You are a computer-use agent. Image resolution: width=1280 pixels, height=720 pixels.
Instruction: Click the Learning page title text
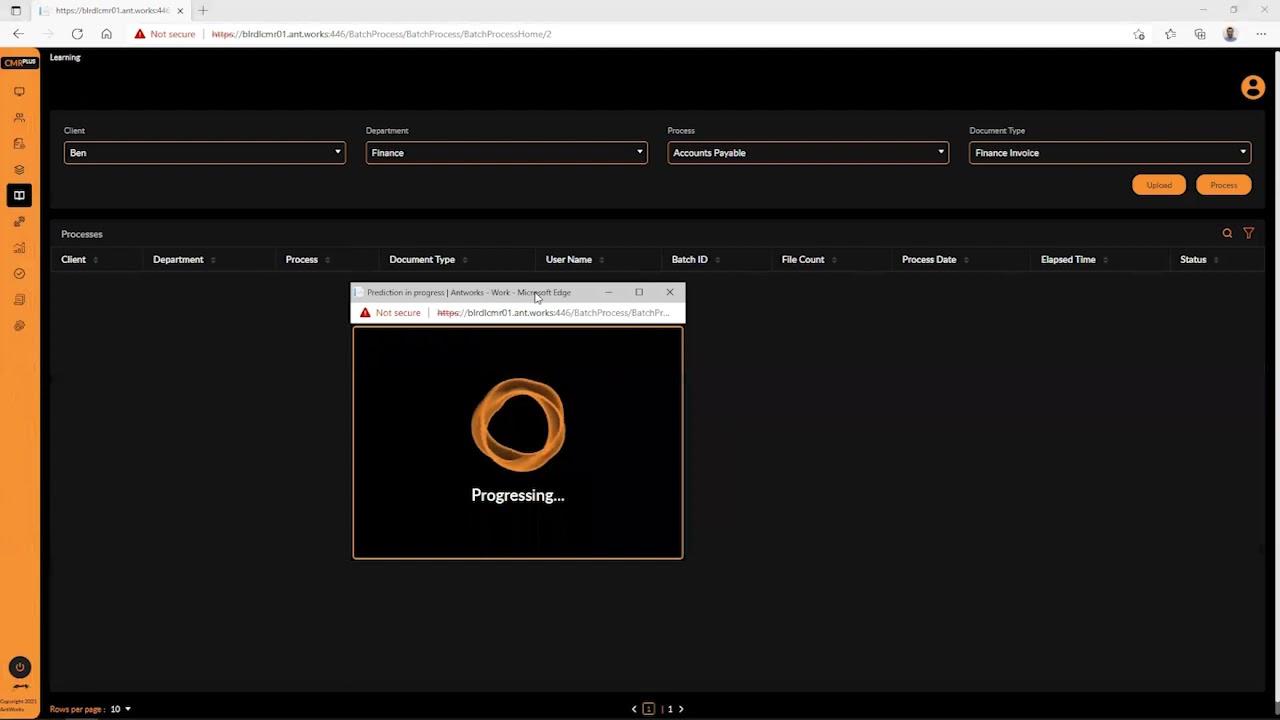[x=65, y=57]
